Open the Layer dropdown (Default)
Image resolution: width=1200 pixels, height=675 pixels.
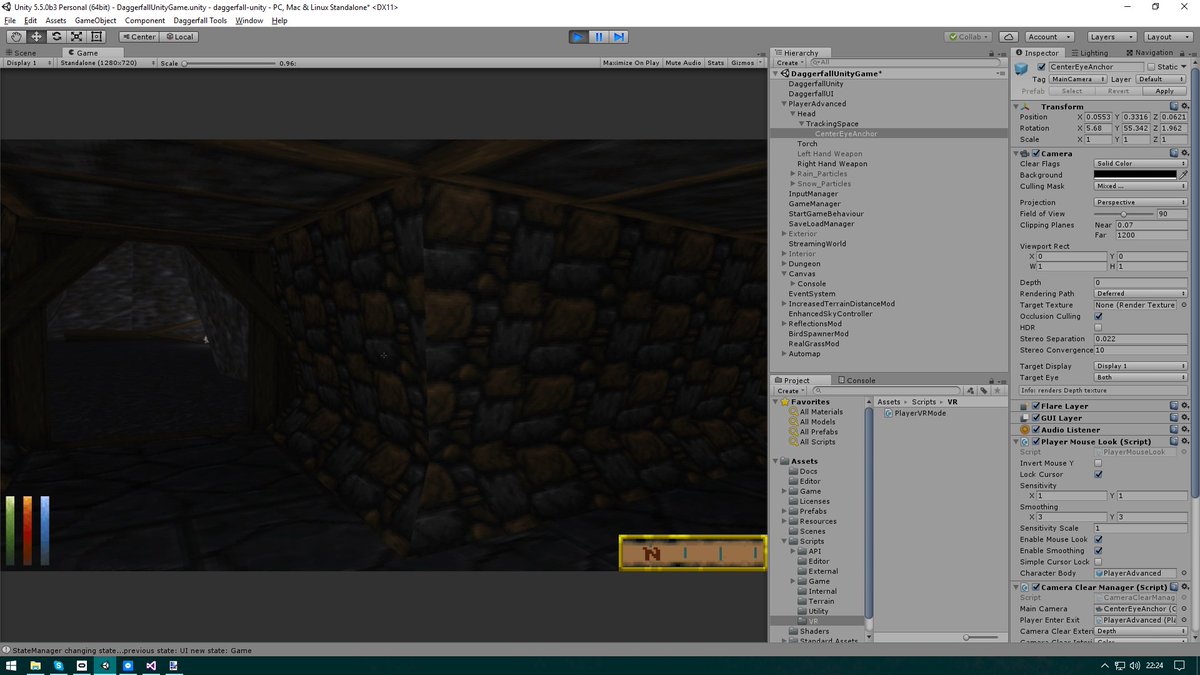click(x=1161, y=79)
